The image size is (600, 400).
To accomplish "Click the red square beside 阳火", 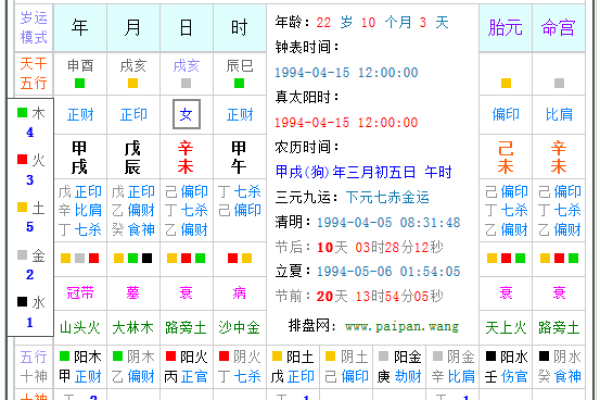I will coord(171,356).
